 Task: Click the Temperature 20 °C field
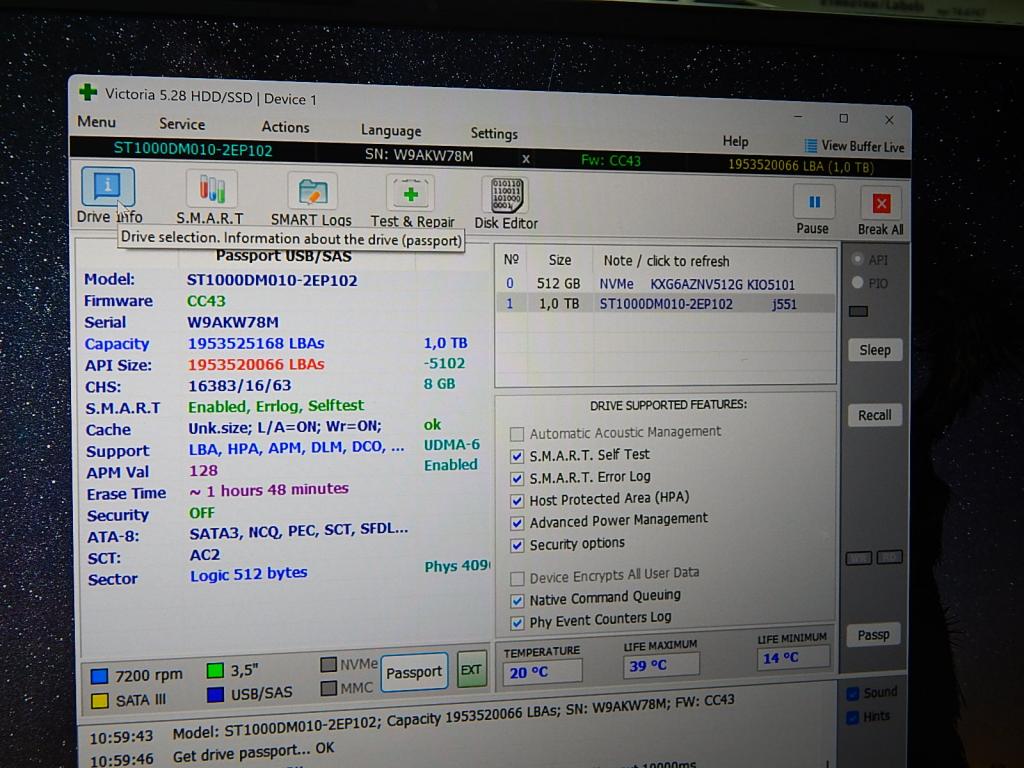pyautogui.click(x=542, y=672)
